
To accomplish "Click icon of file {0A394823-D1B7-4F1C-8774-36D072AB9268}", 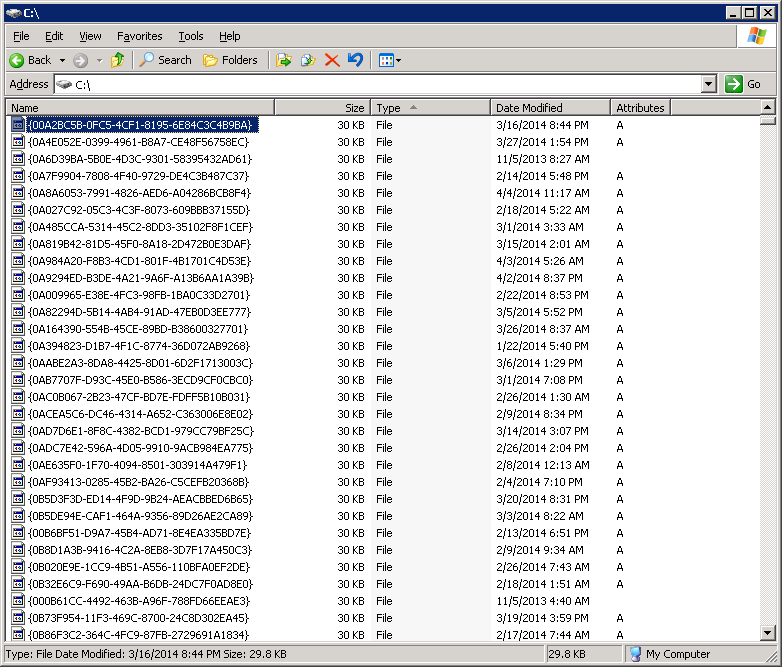I will click(x=18, y=346).
